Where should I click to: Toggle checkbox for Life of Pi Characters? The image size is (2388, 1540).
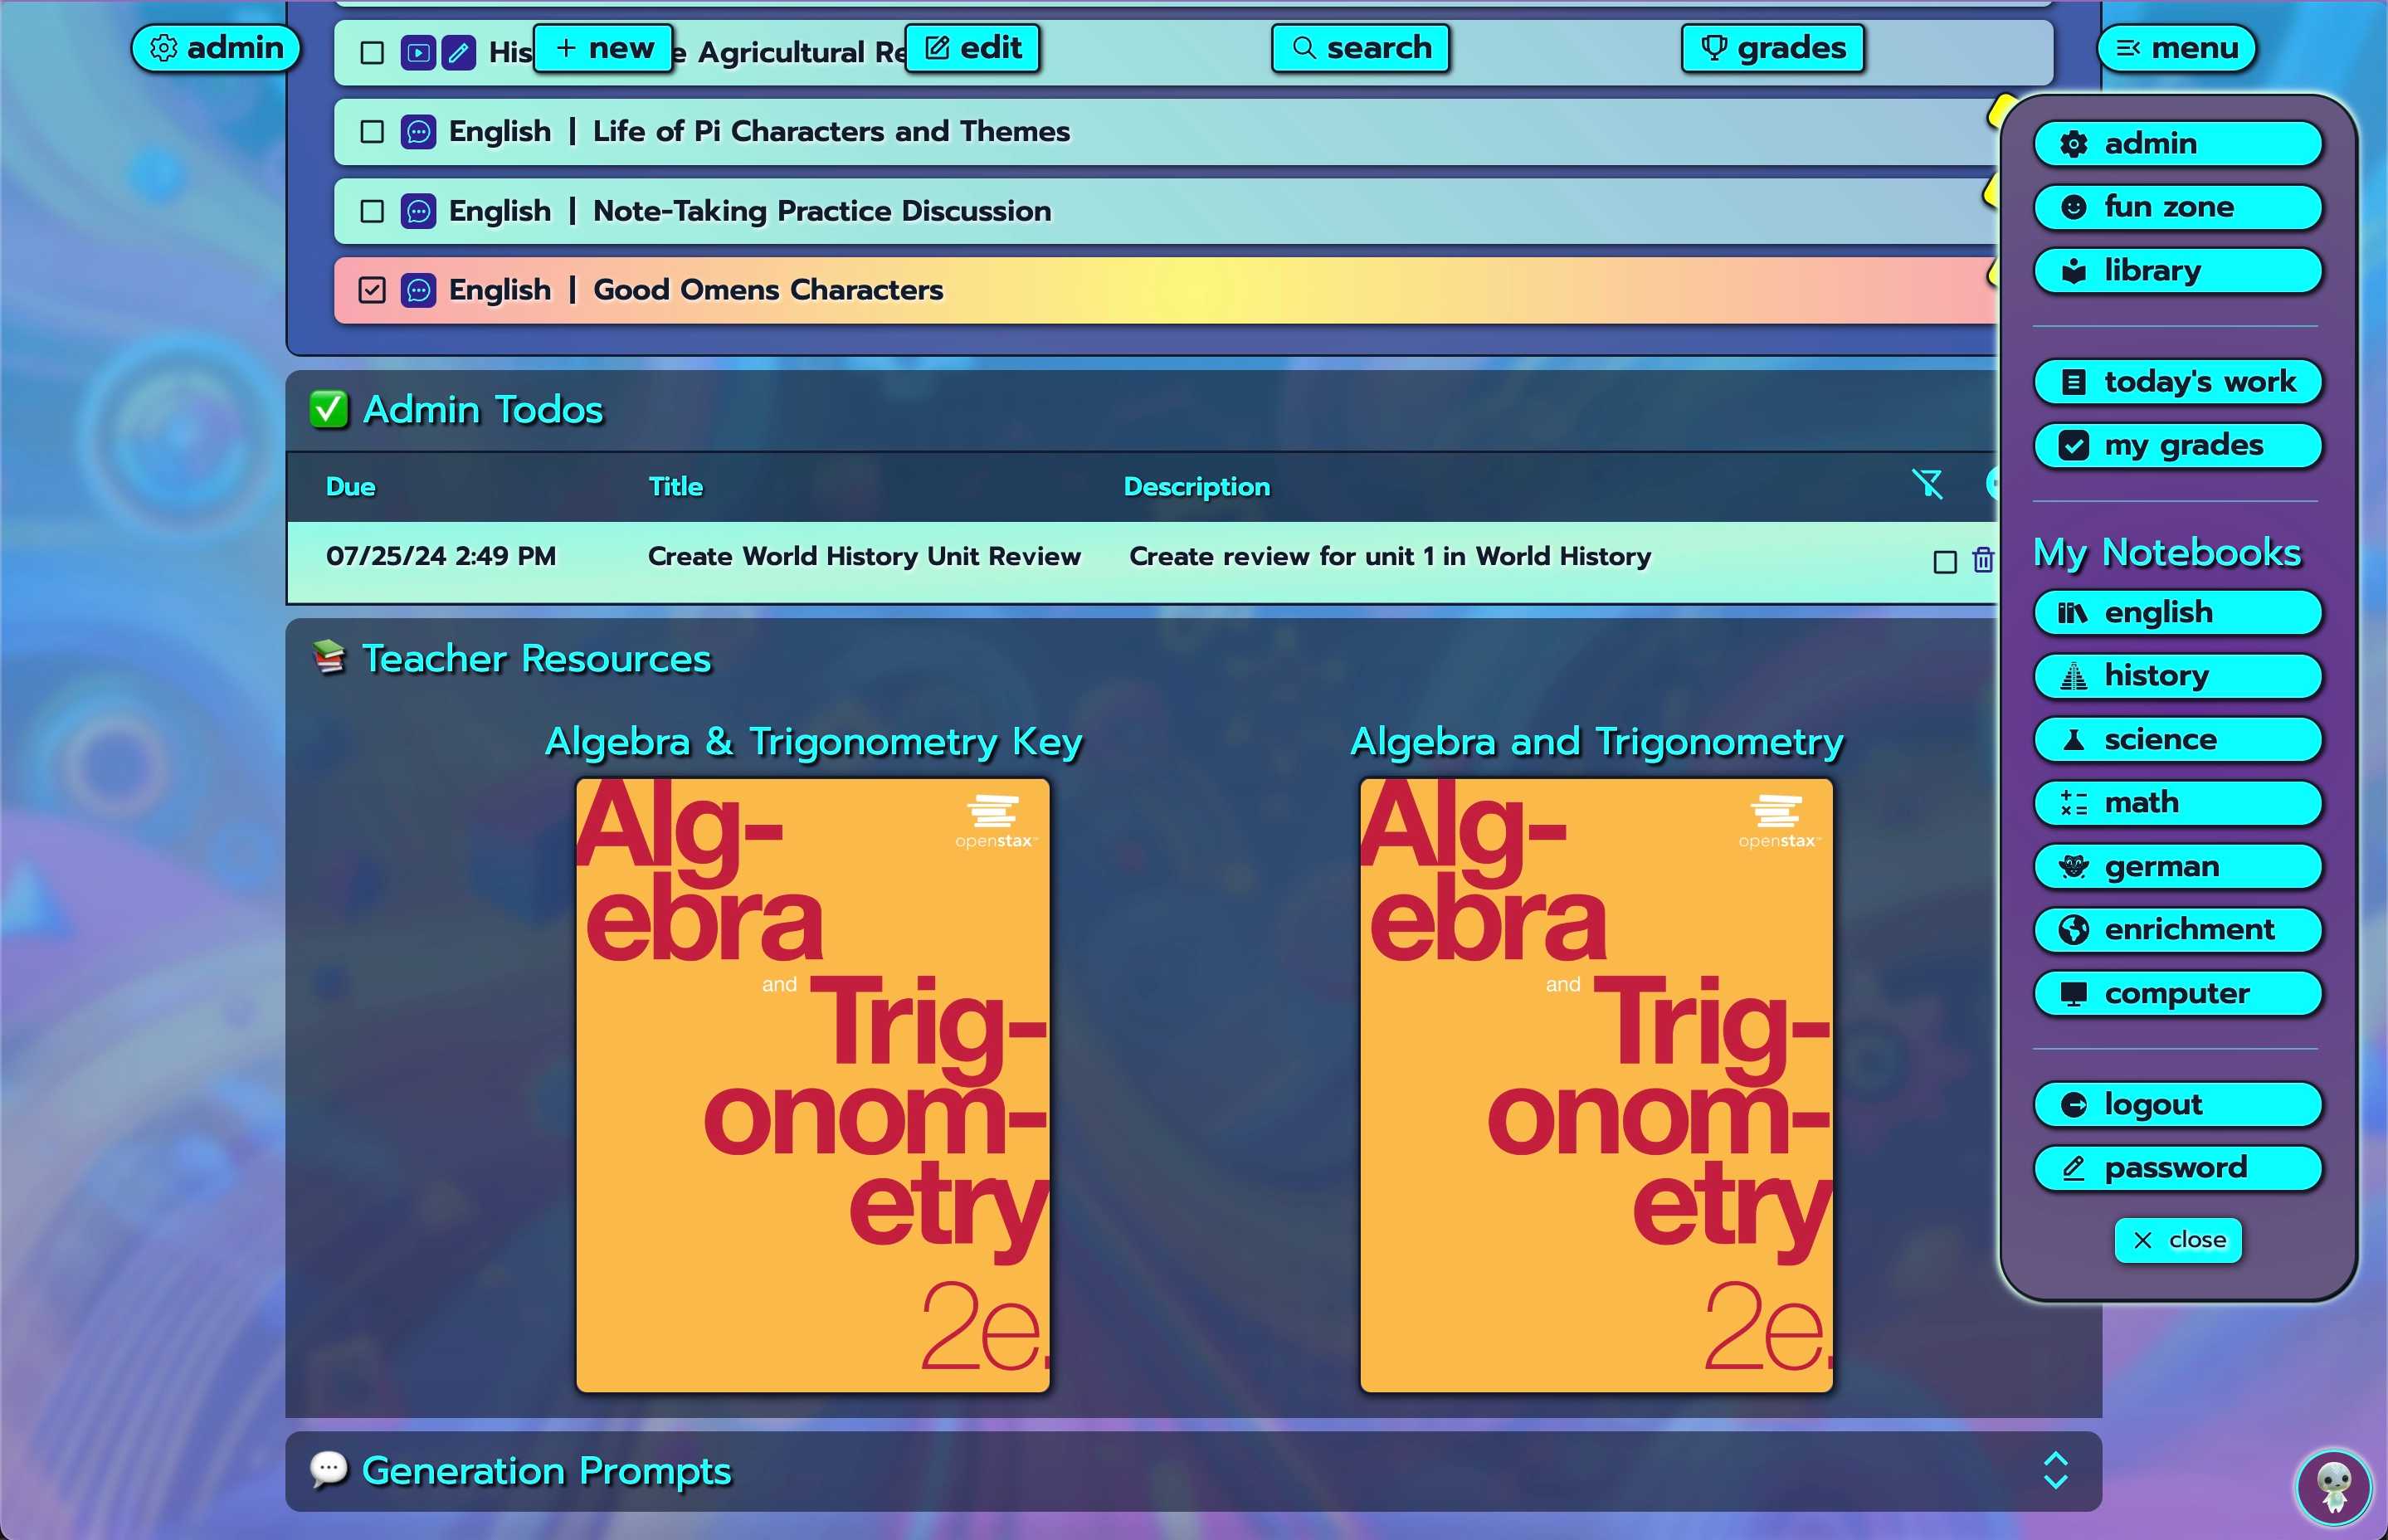coord(371,130)
